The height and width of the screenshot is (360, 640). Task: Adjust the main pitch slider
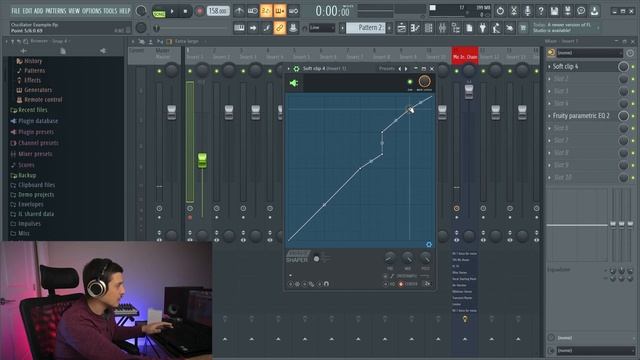[191, 28]
